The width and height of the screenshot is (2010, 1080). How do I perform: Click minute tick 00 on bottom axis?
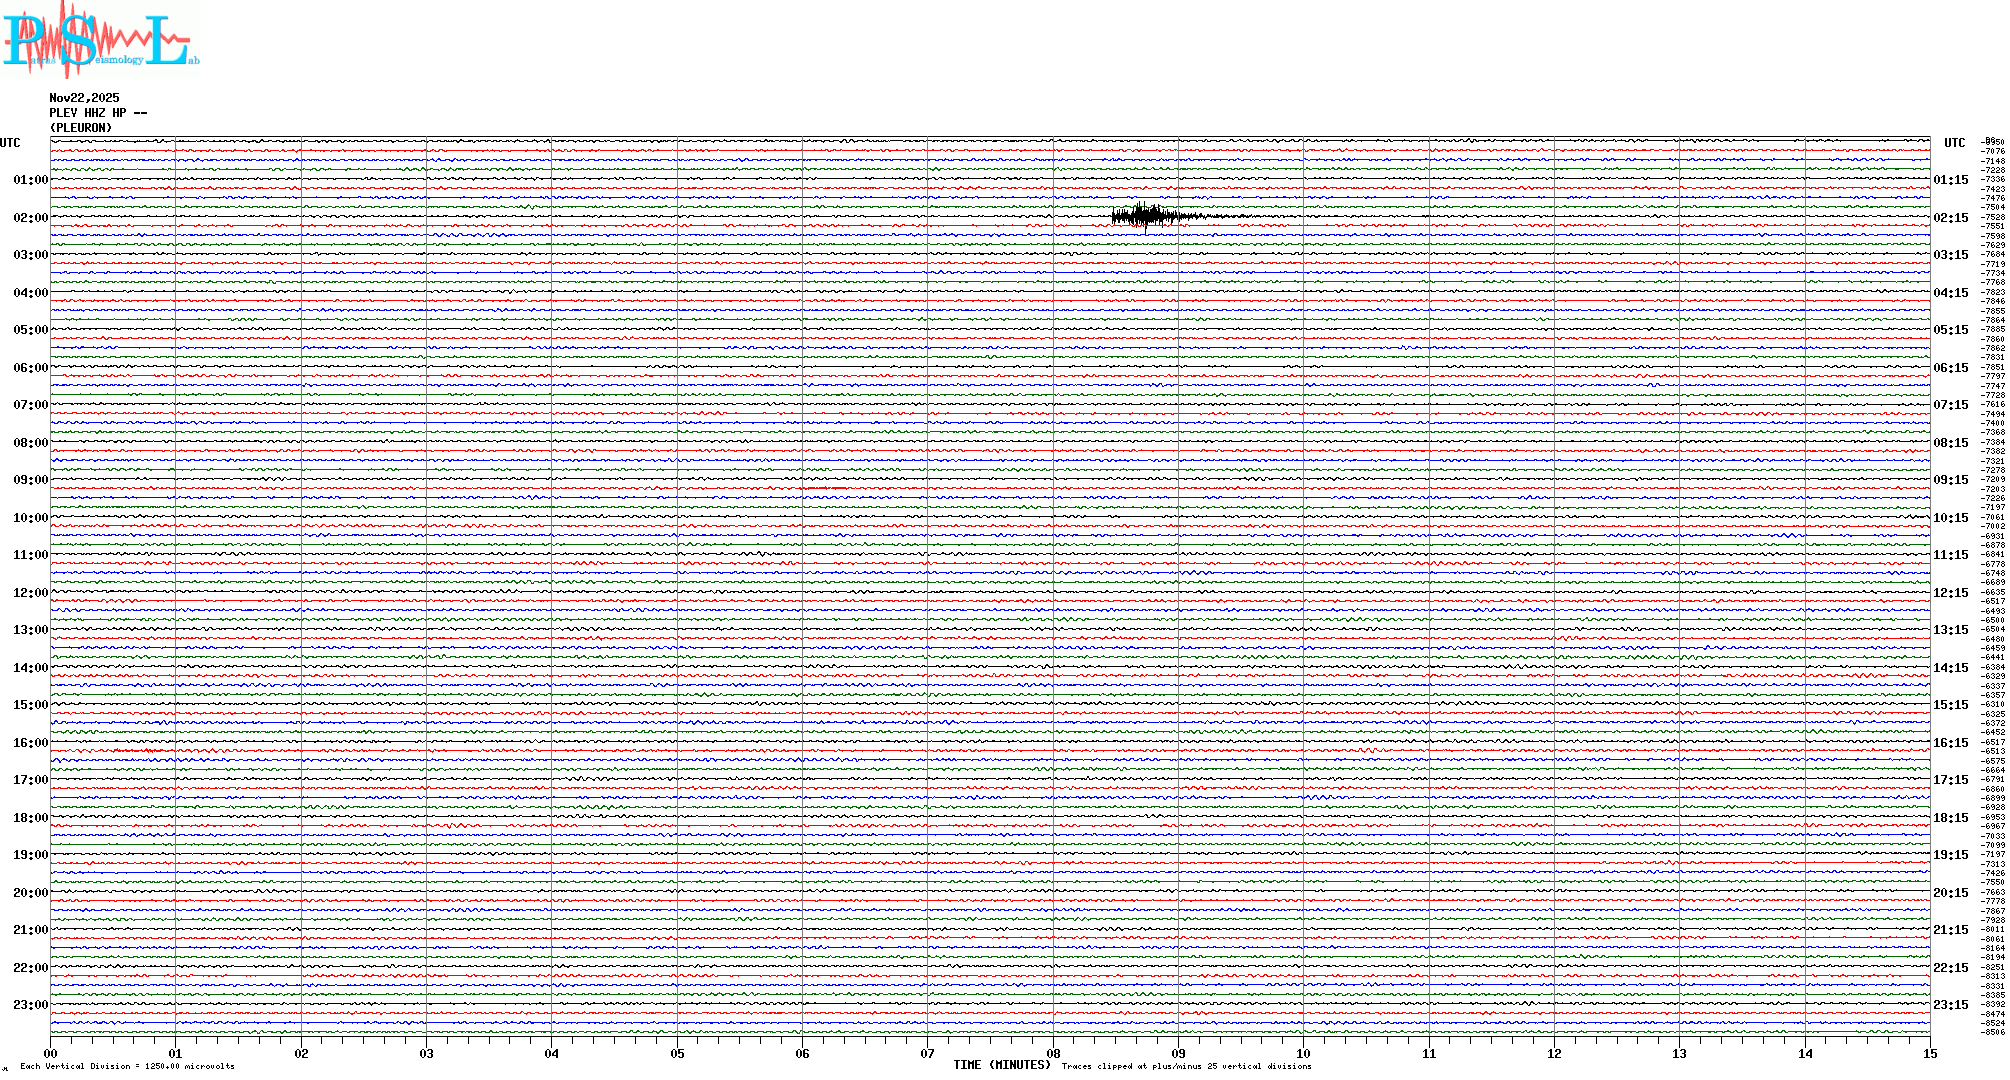tap(51, 1053)
